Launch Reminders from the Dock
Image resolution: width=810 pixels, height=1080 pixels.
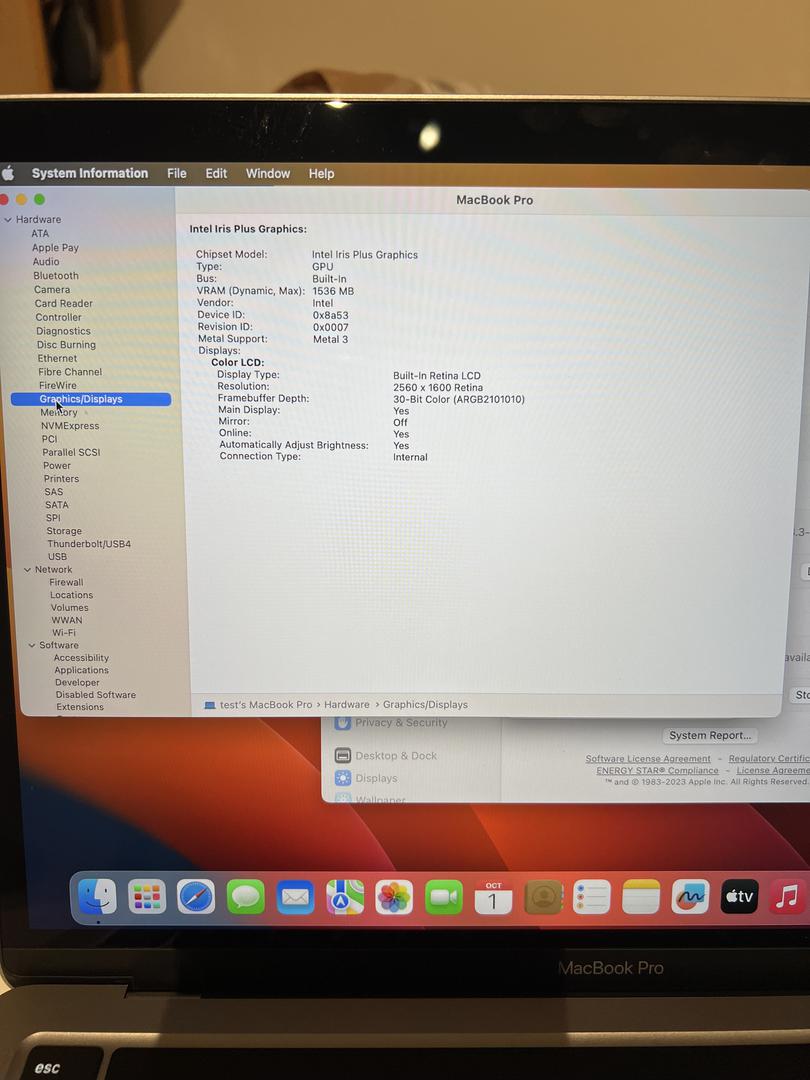(x=592, y=897)
